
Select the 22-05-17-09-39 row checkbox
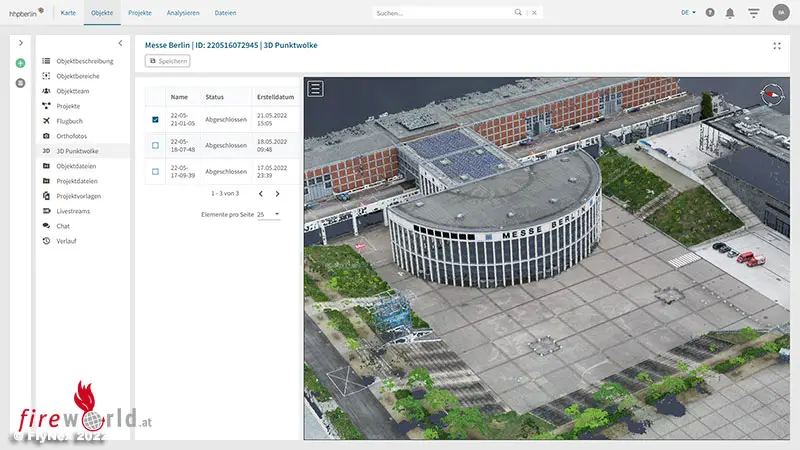[155, 171]
